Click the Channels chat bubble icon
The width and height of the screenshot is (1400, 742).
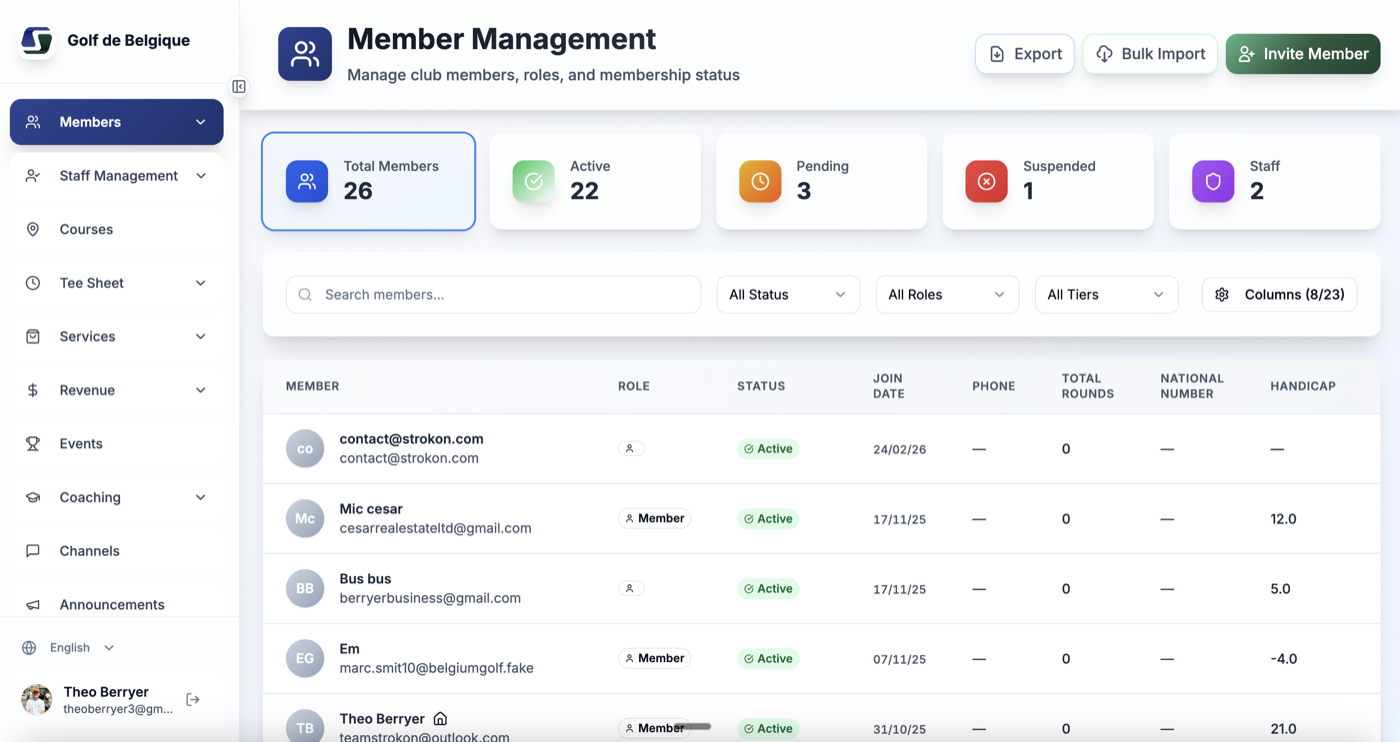click(33, 551)
